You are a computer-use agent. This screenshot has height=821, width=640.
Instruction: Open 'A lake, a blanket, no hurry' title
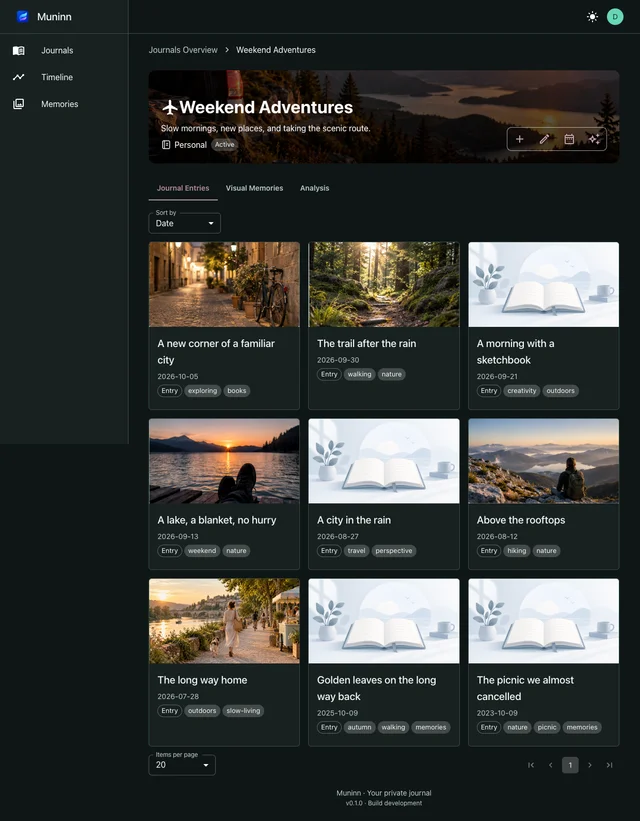[x=217, y=520]
